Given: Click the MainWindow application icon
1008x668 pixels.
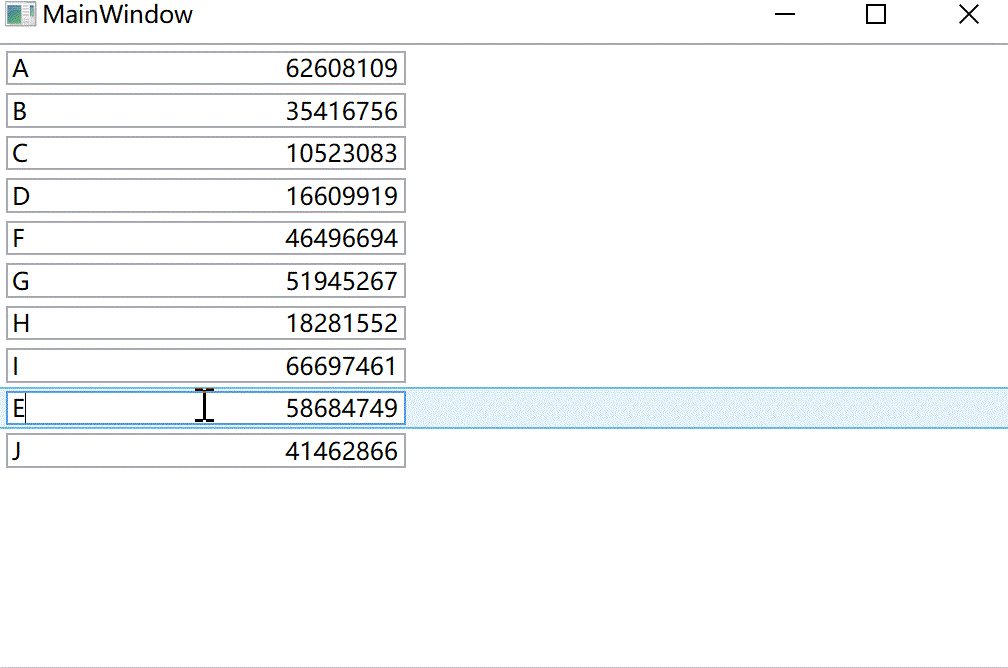Looking at the screenshot, I should pos(20,14).
